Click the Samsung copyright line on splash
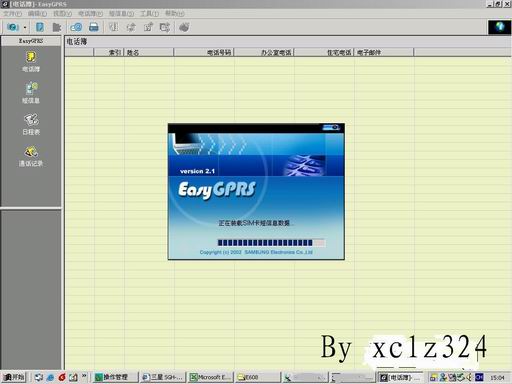The image size is (512, 384). point(256,252)
